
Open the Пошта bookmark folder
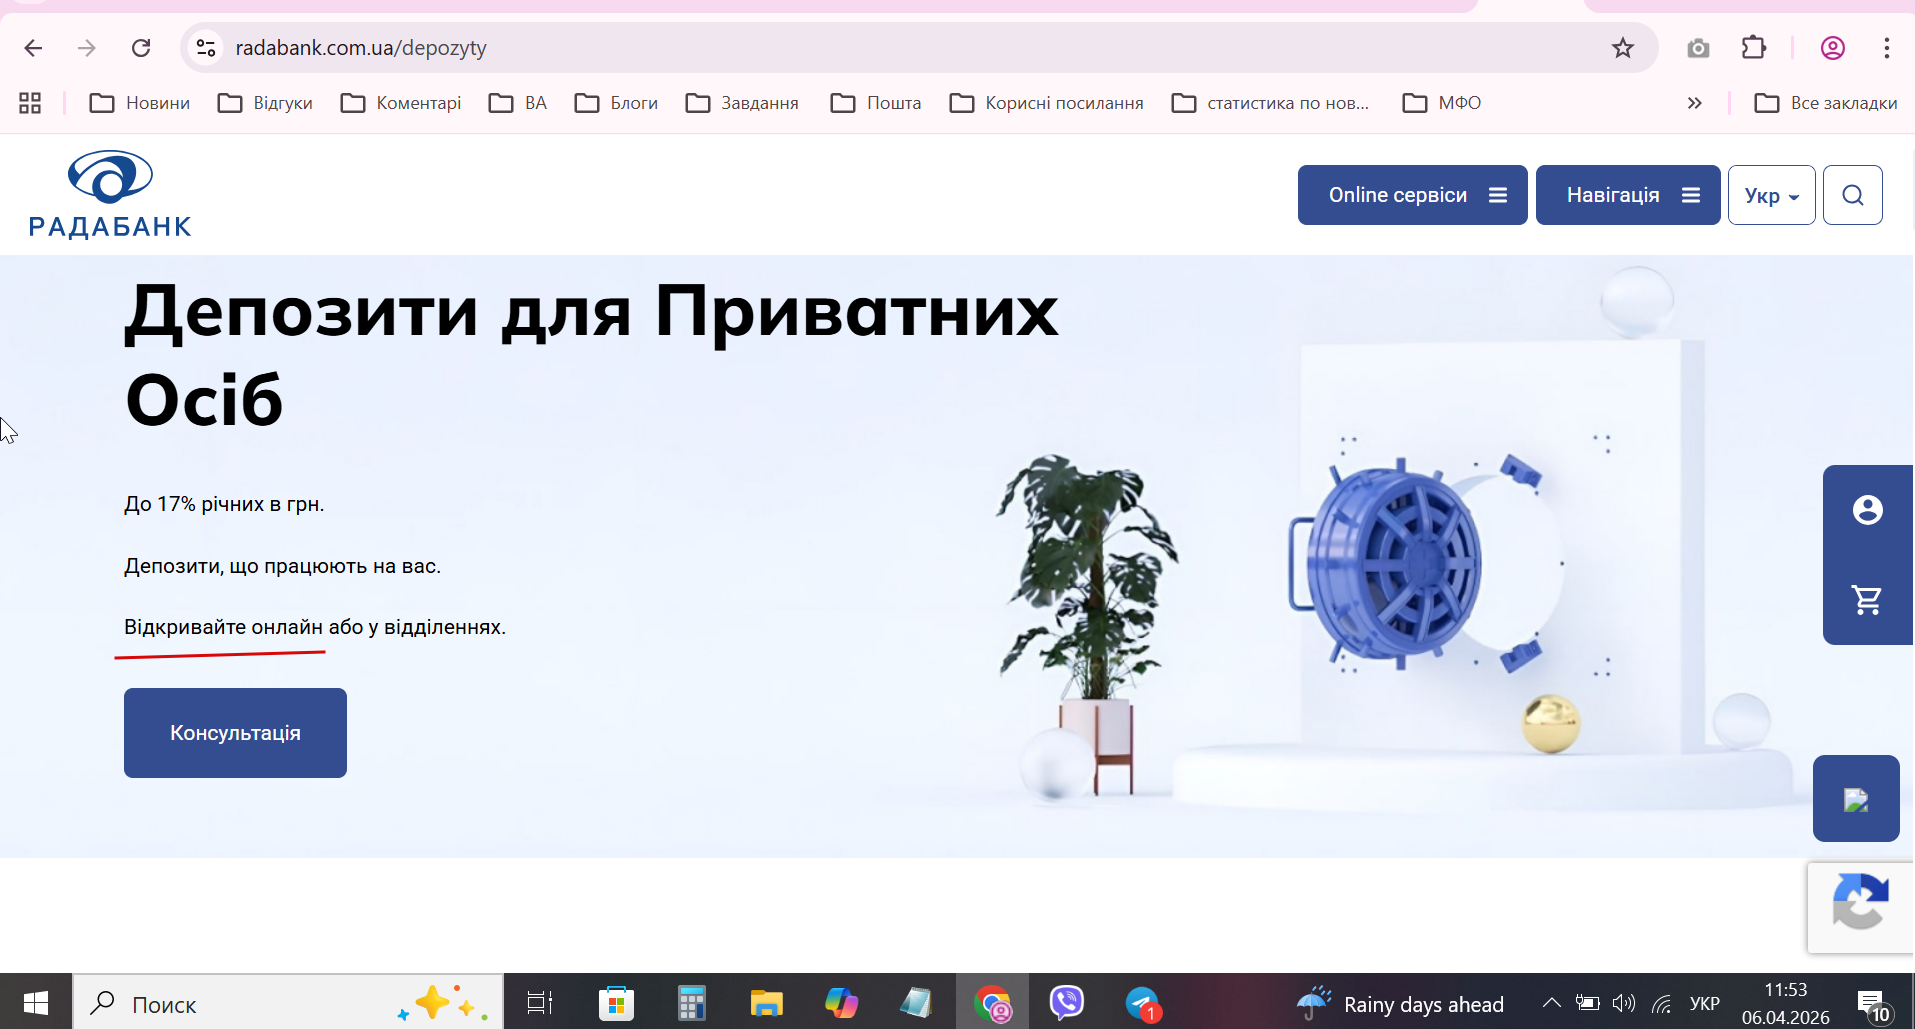click(876, 103)
